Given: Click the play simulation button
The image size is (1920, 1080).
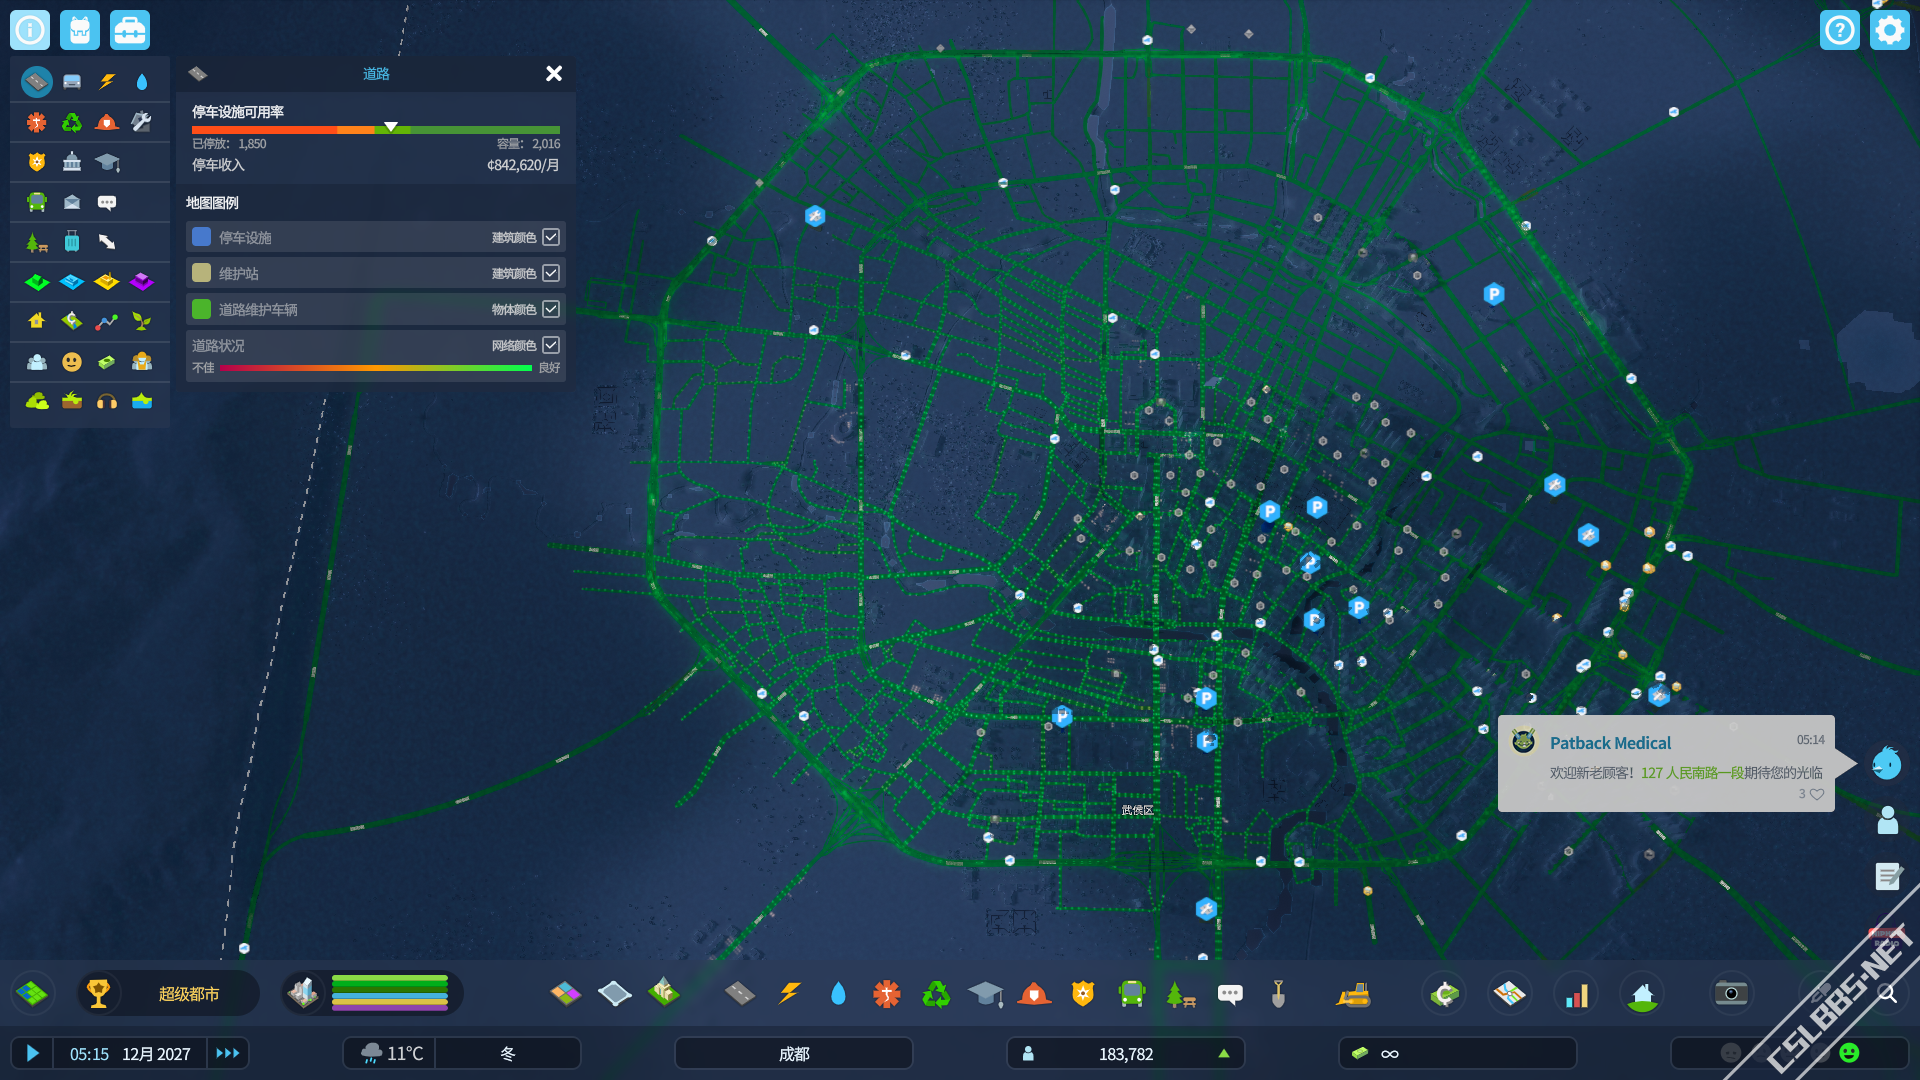Looking at the screenshot, I should click(x=32, y=1053).
